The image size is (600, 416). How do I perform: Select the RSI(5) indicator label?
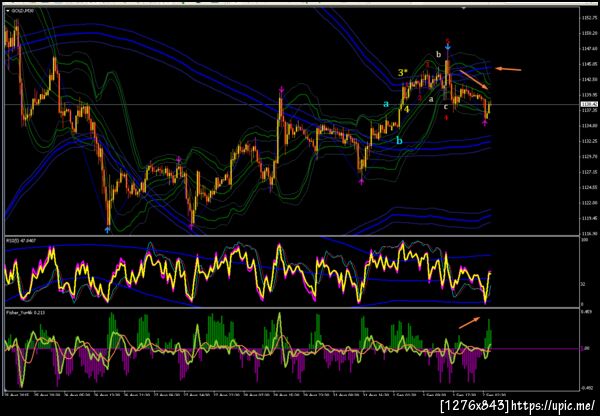20,240
